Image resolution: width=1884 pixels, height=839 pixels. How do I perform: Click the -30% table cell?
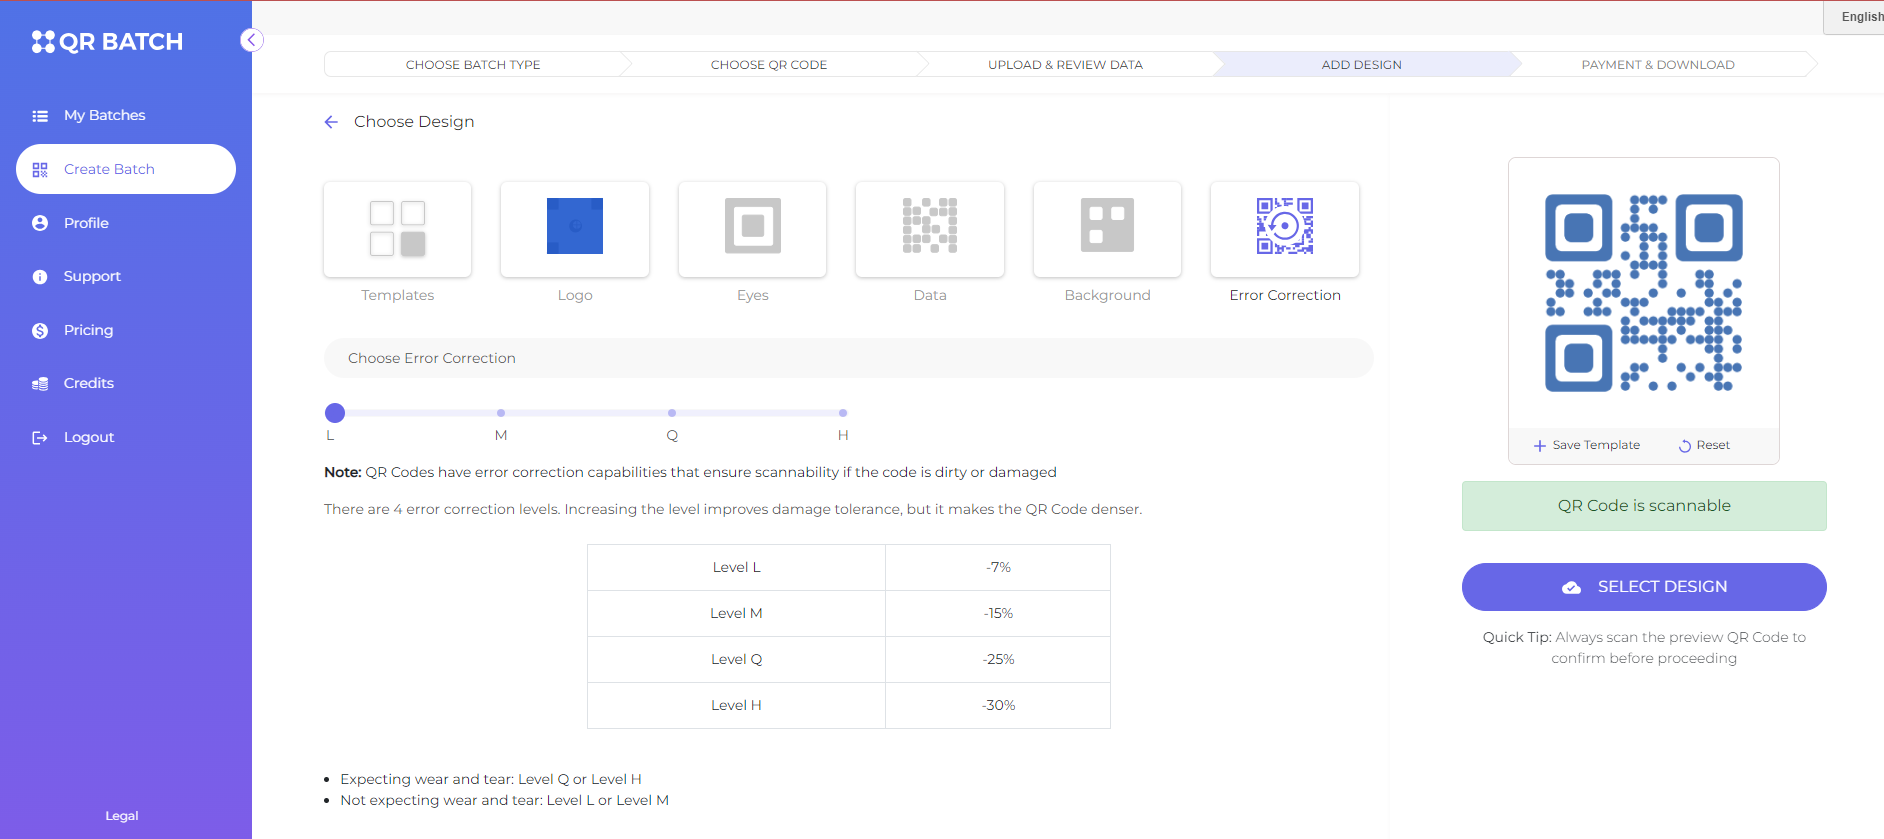pos(998,705)
